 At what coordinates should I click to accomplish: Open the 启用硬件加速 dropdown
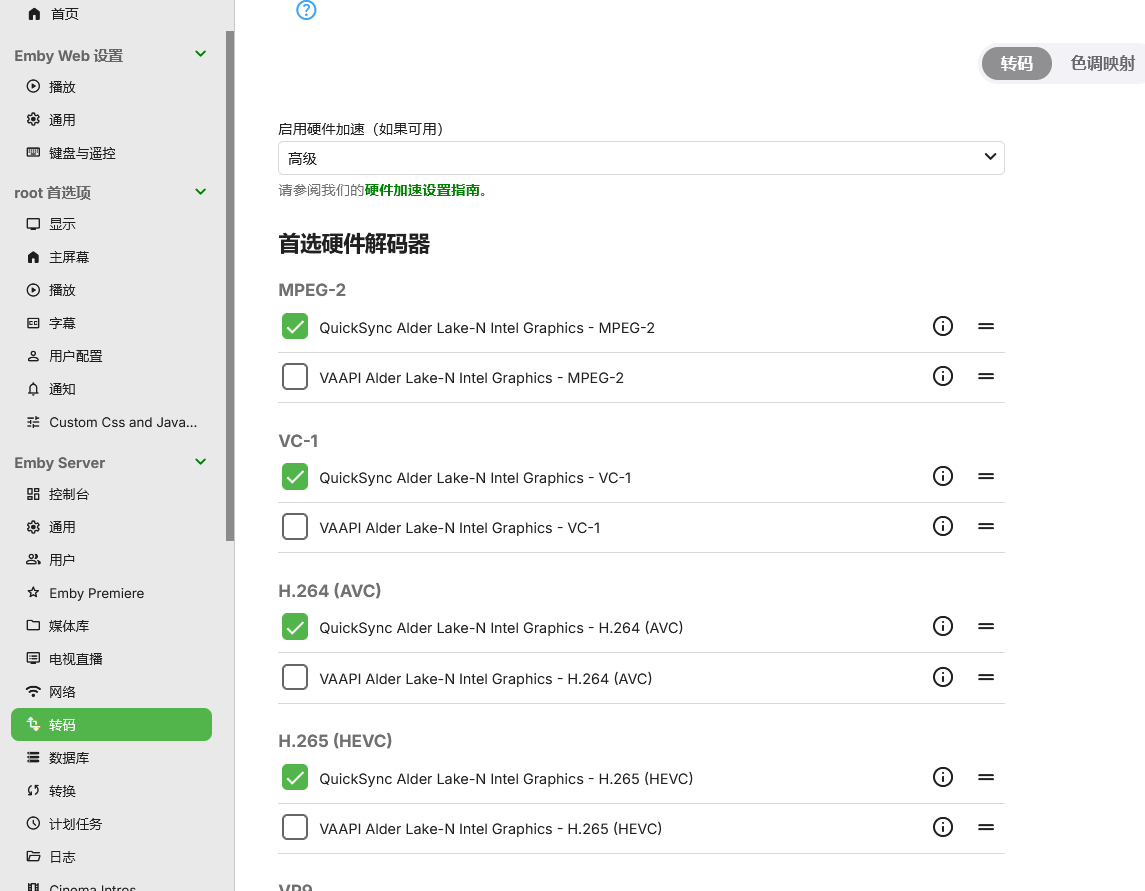pyautogui.click(x=641, y=158)
